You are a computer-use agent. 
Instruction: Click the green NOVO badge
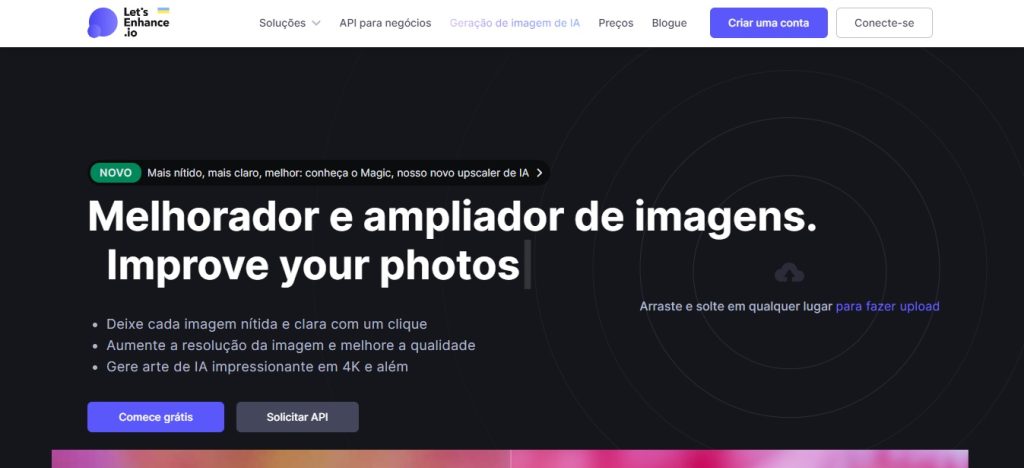pyautogui.click(x=116, y=173)
